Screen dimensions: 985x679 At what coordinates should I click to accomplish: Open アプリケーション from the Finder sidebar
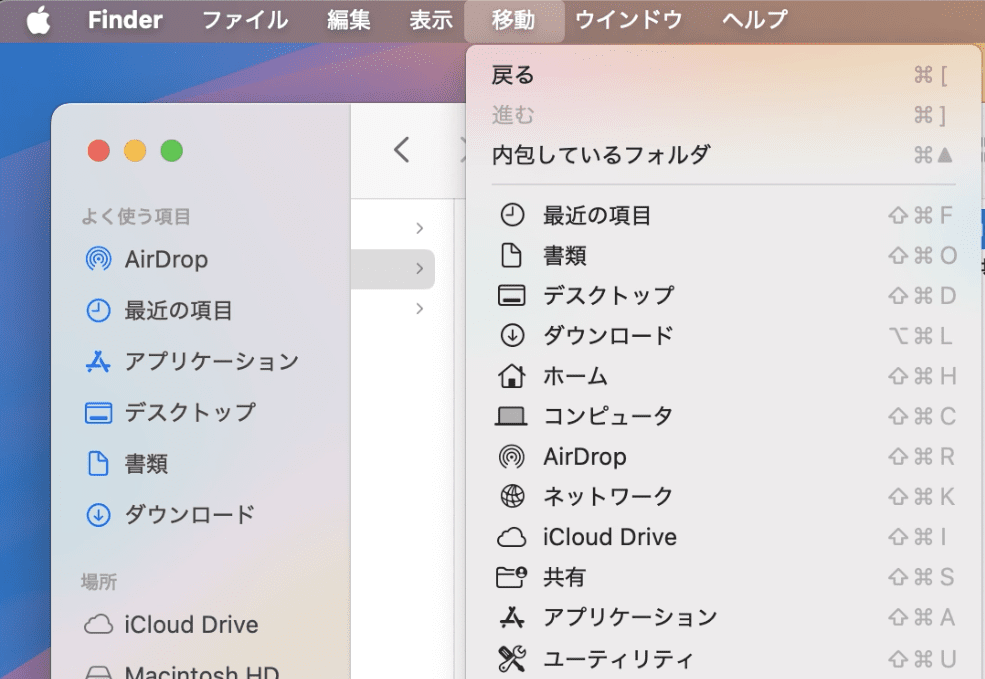192,361
